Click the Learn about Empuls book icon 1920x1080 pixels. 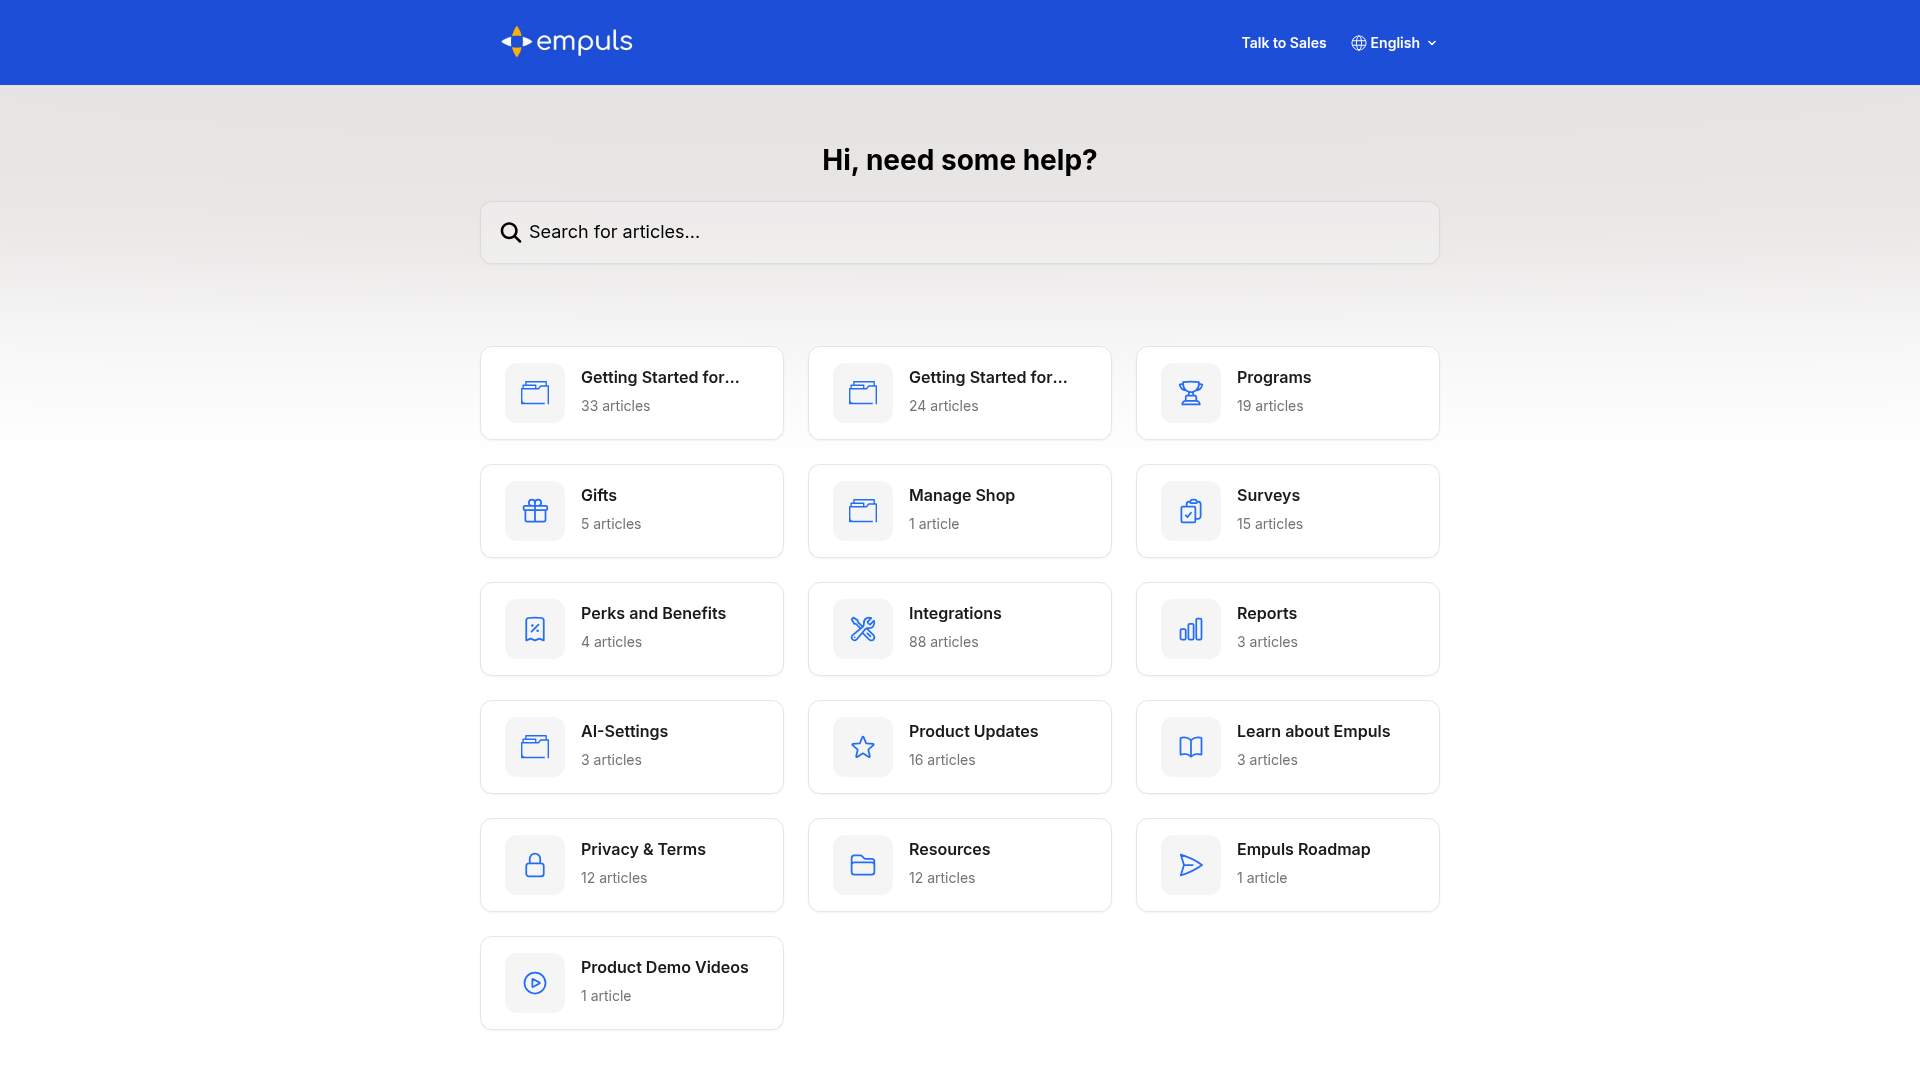[x=1190, y=747]
